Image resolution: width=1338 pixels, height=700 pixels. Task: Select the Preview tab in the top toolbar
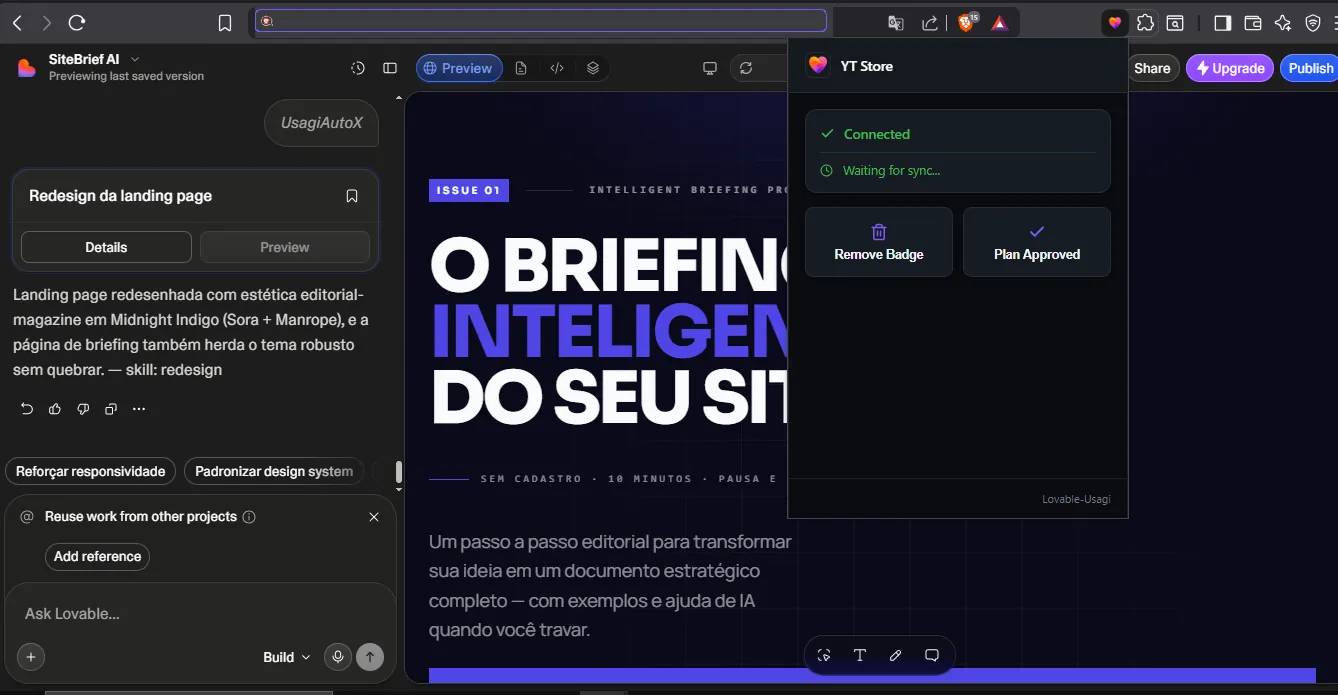(x=459, y=68)
